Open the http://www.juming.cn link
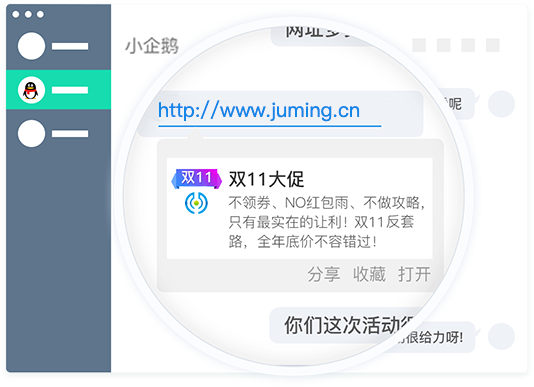Screen dimensions: 534x387 click(x=259, y=111)
